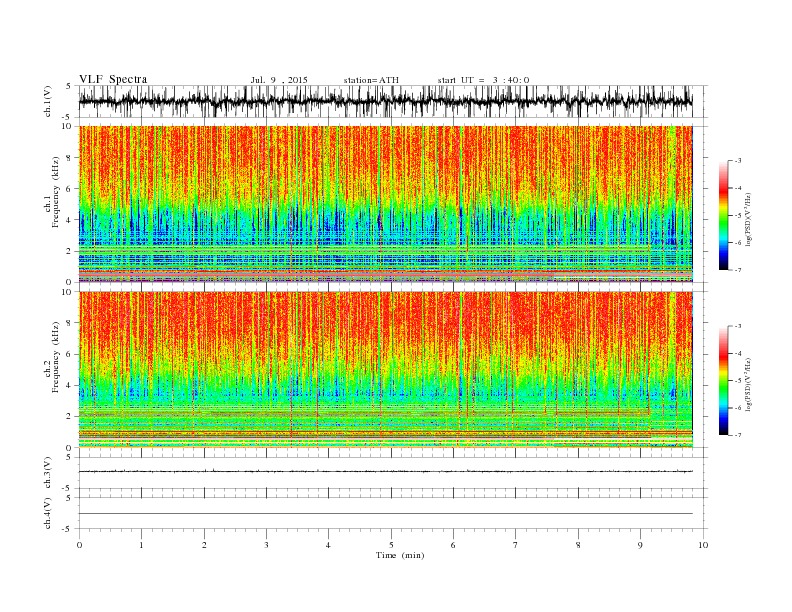Click the ch.1 voltage waveform trace

pos(385,101)
